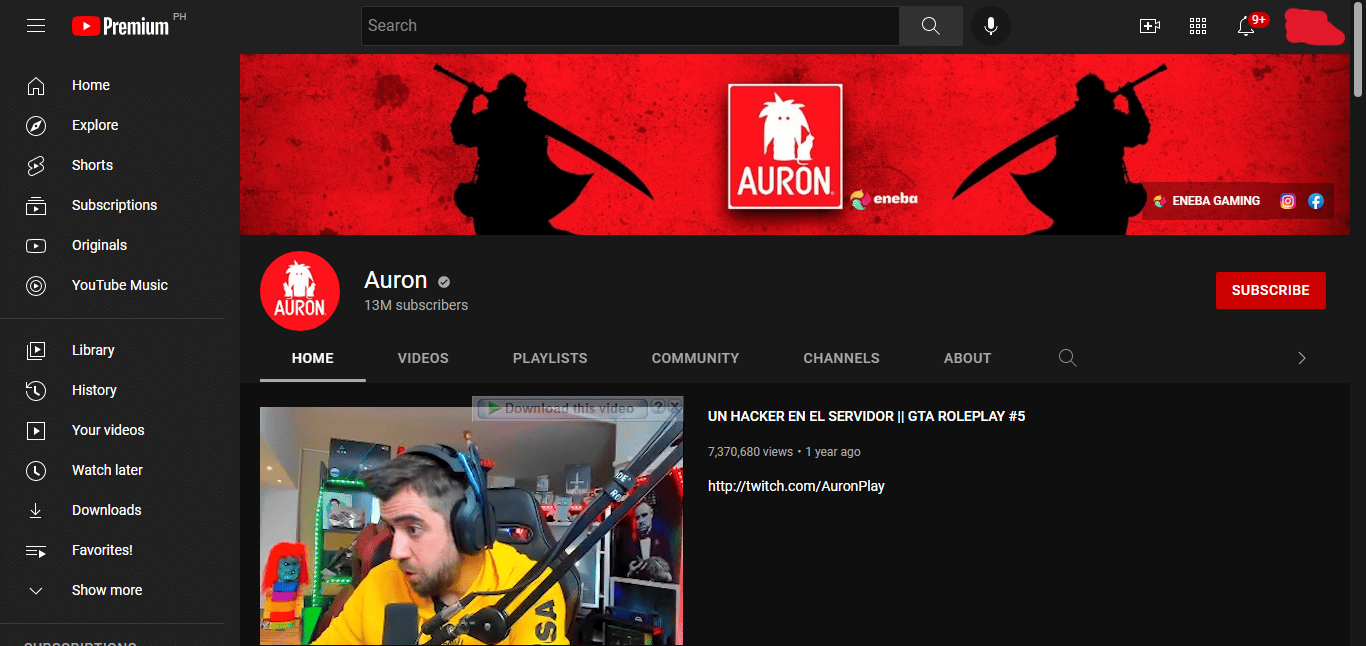Start voice search with microphone

tap(990, 26)
